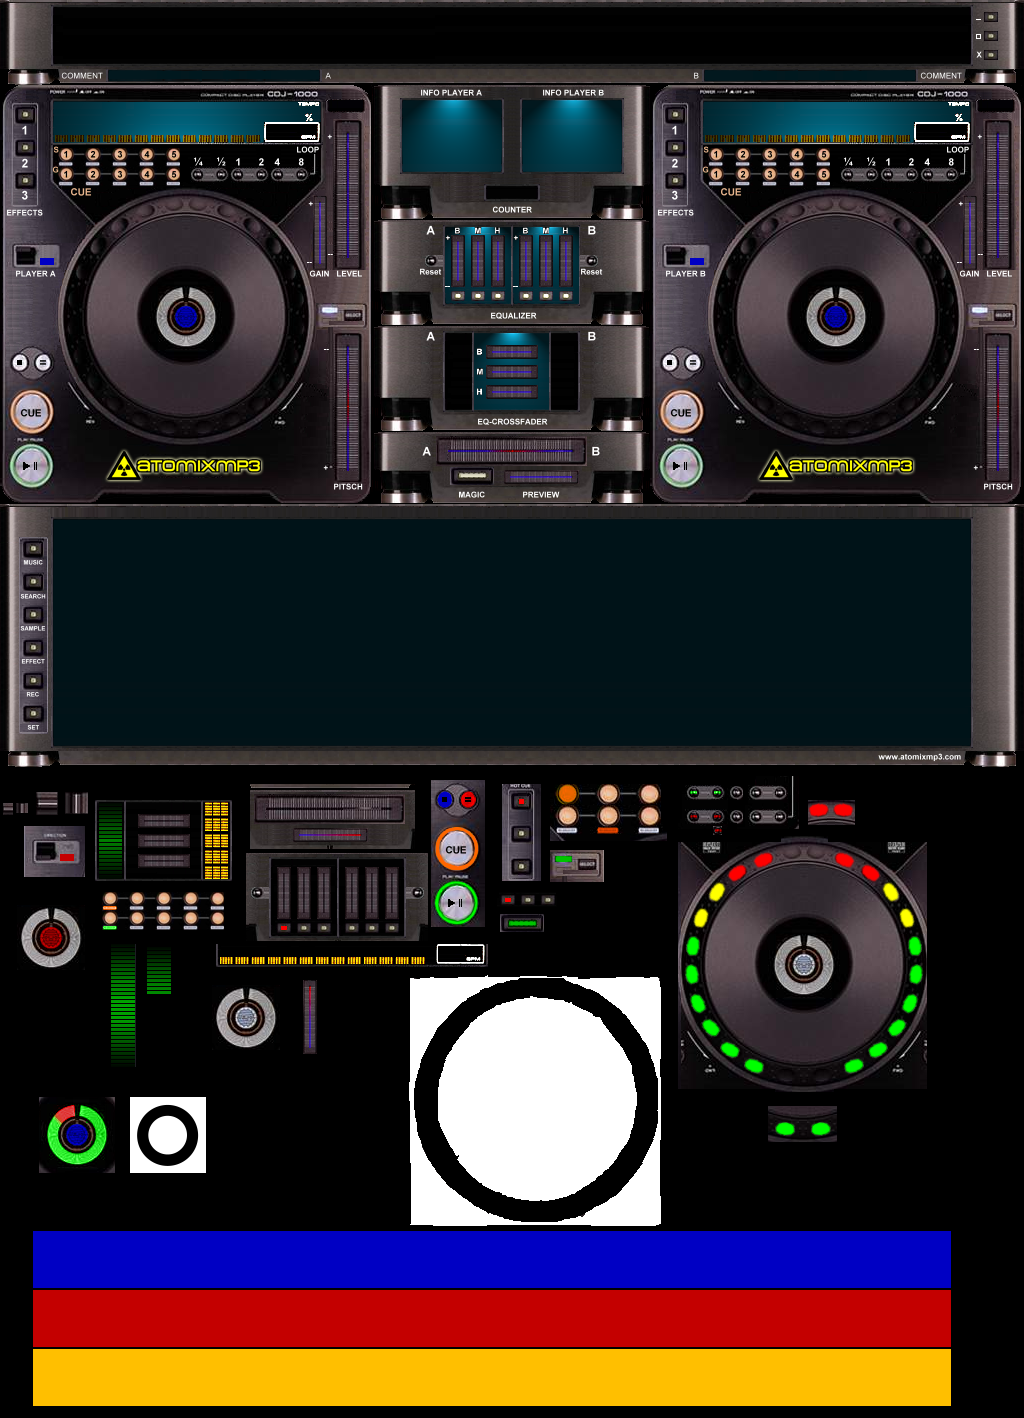This screenshot has width=1024, height=1418.
Task: Adjust channel A's bass equalizer slider
Action: tap(458, 261)
